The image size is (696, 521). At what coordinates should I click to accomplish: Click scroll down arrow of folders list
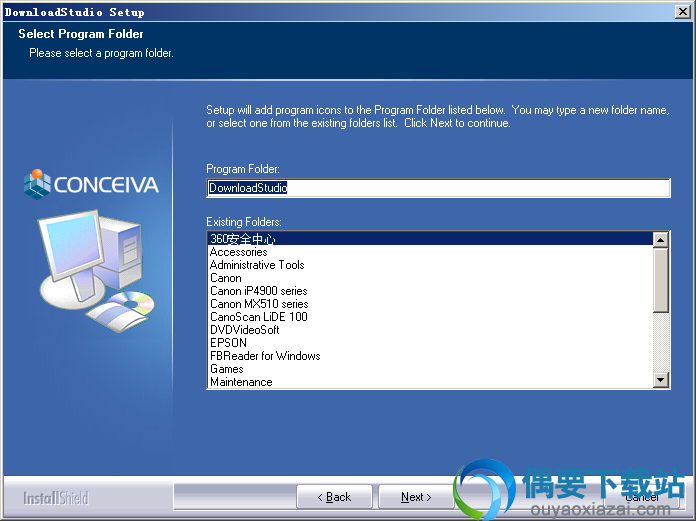pyautogui.click(x=661, y=380)
